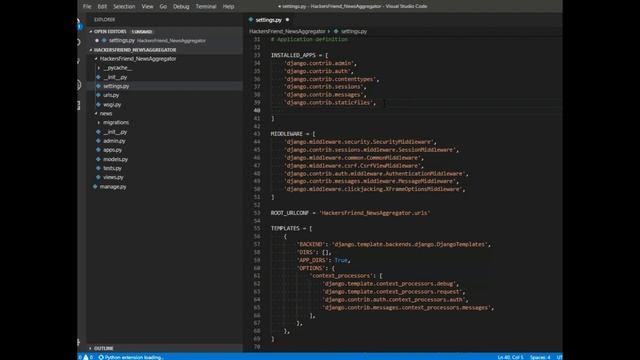640x360 pixels.
Task: Click the admin.py Python file icon
Action: (98, 141)
